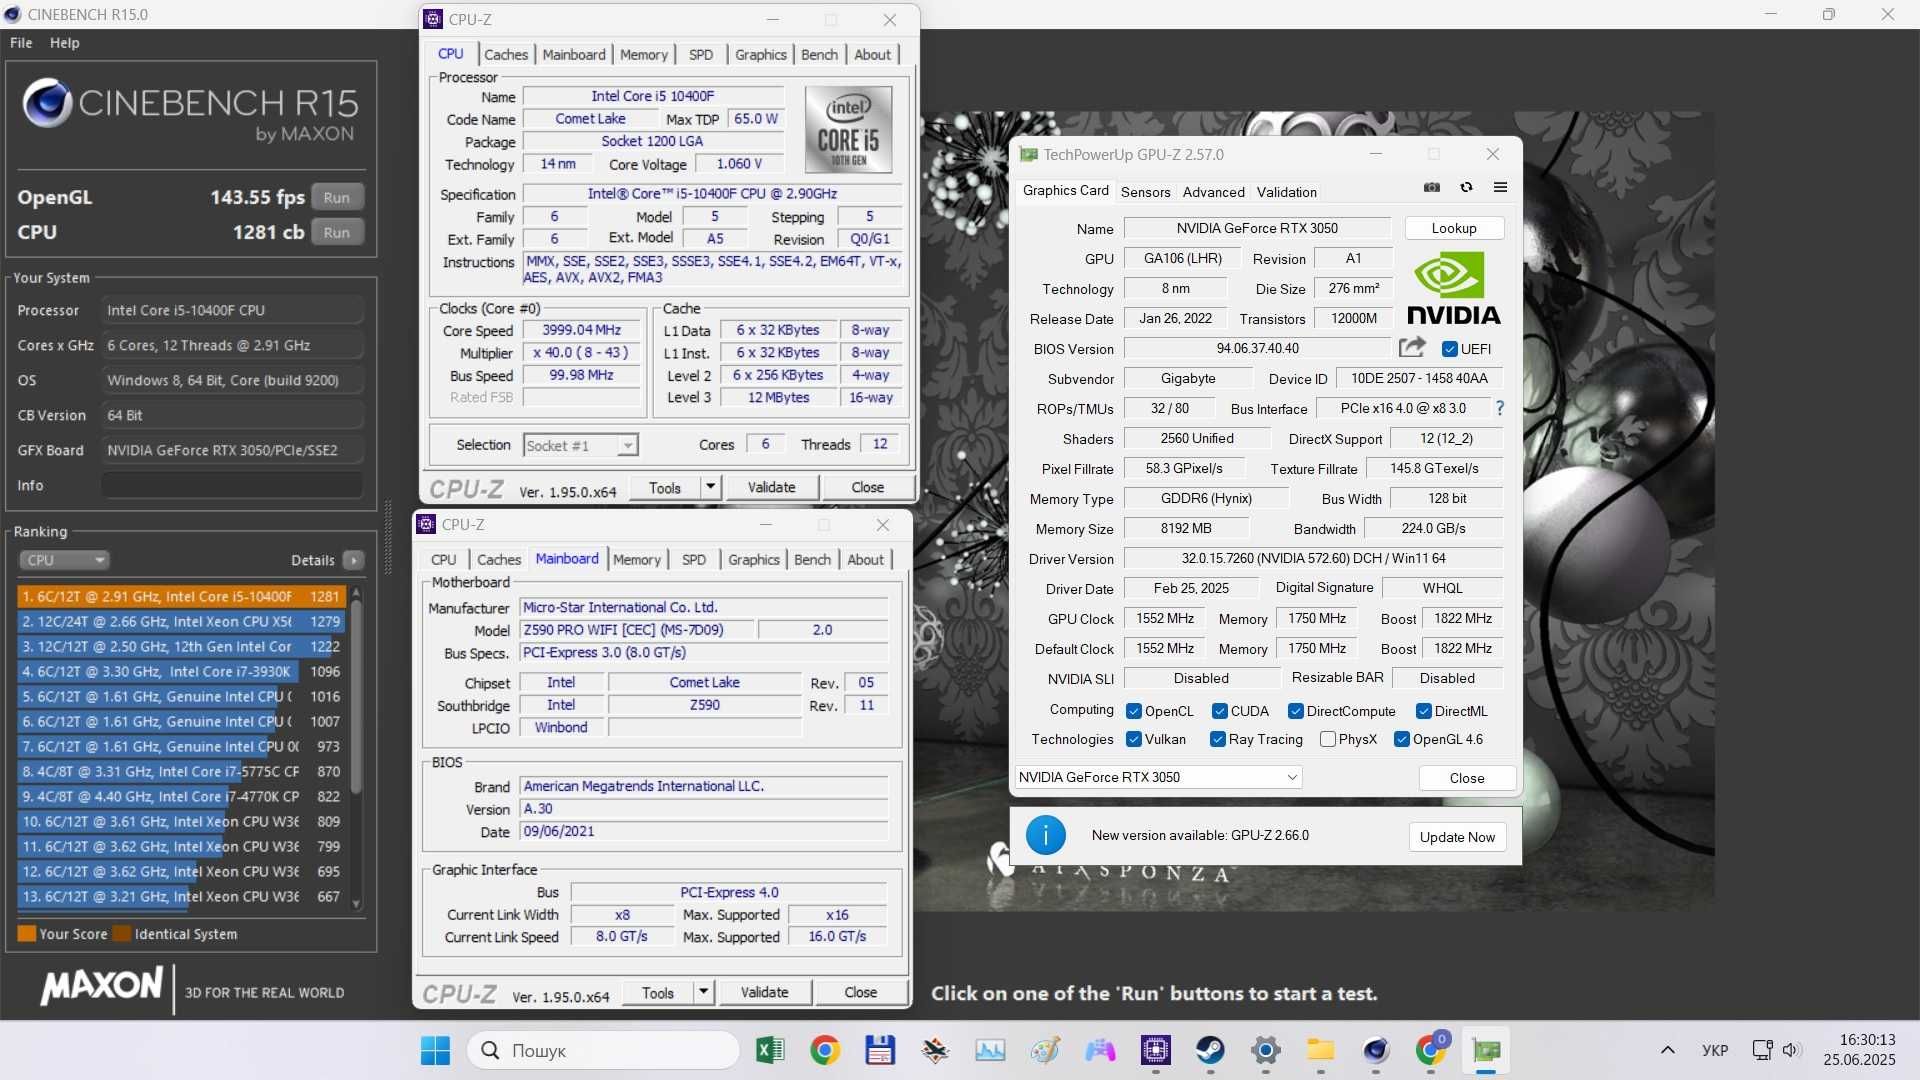This screenshot has width=1920, height=1080.
Task: Take a GPU-Z screenshot with camera icon
Action: pyautogui.click(x=1432, y=187)
